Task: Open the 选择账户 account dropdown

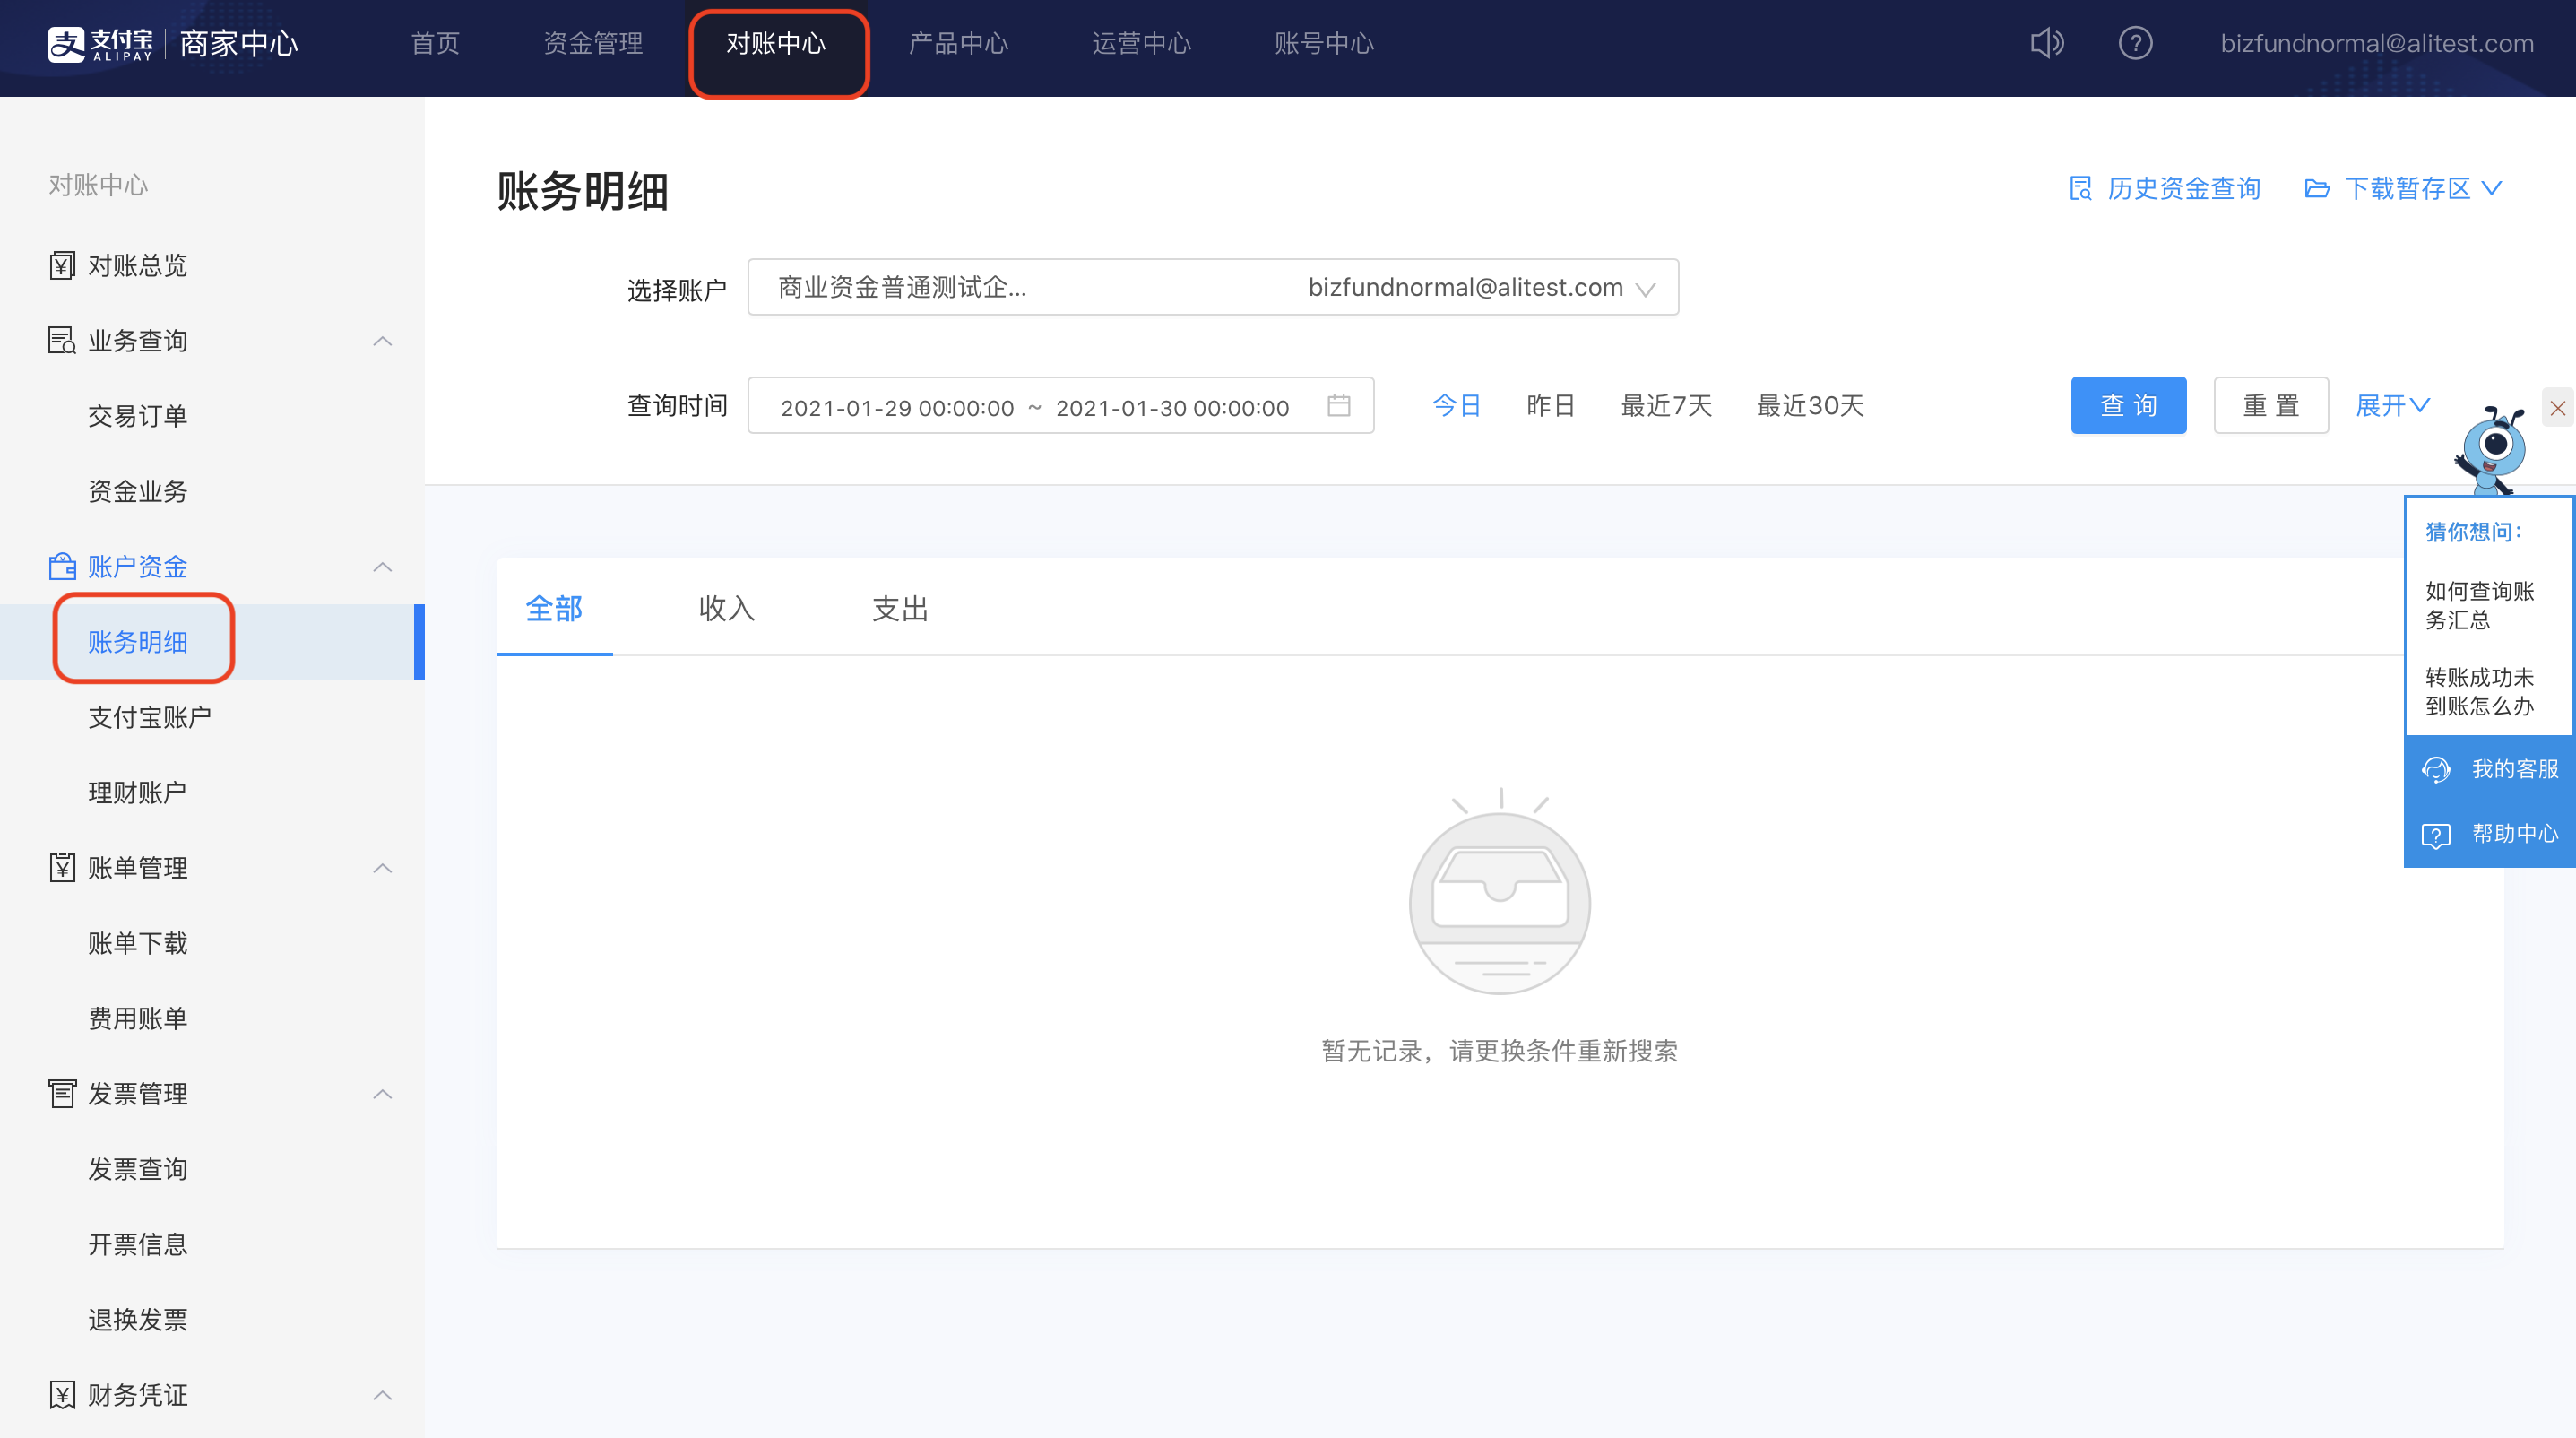Action: tap(1213, 287)
